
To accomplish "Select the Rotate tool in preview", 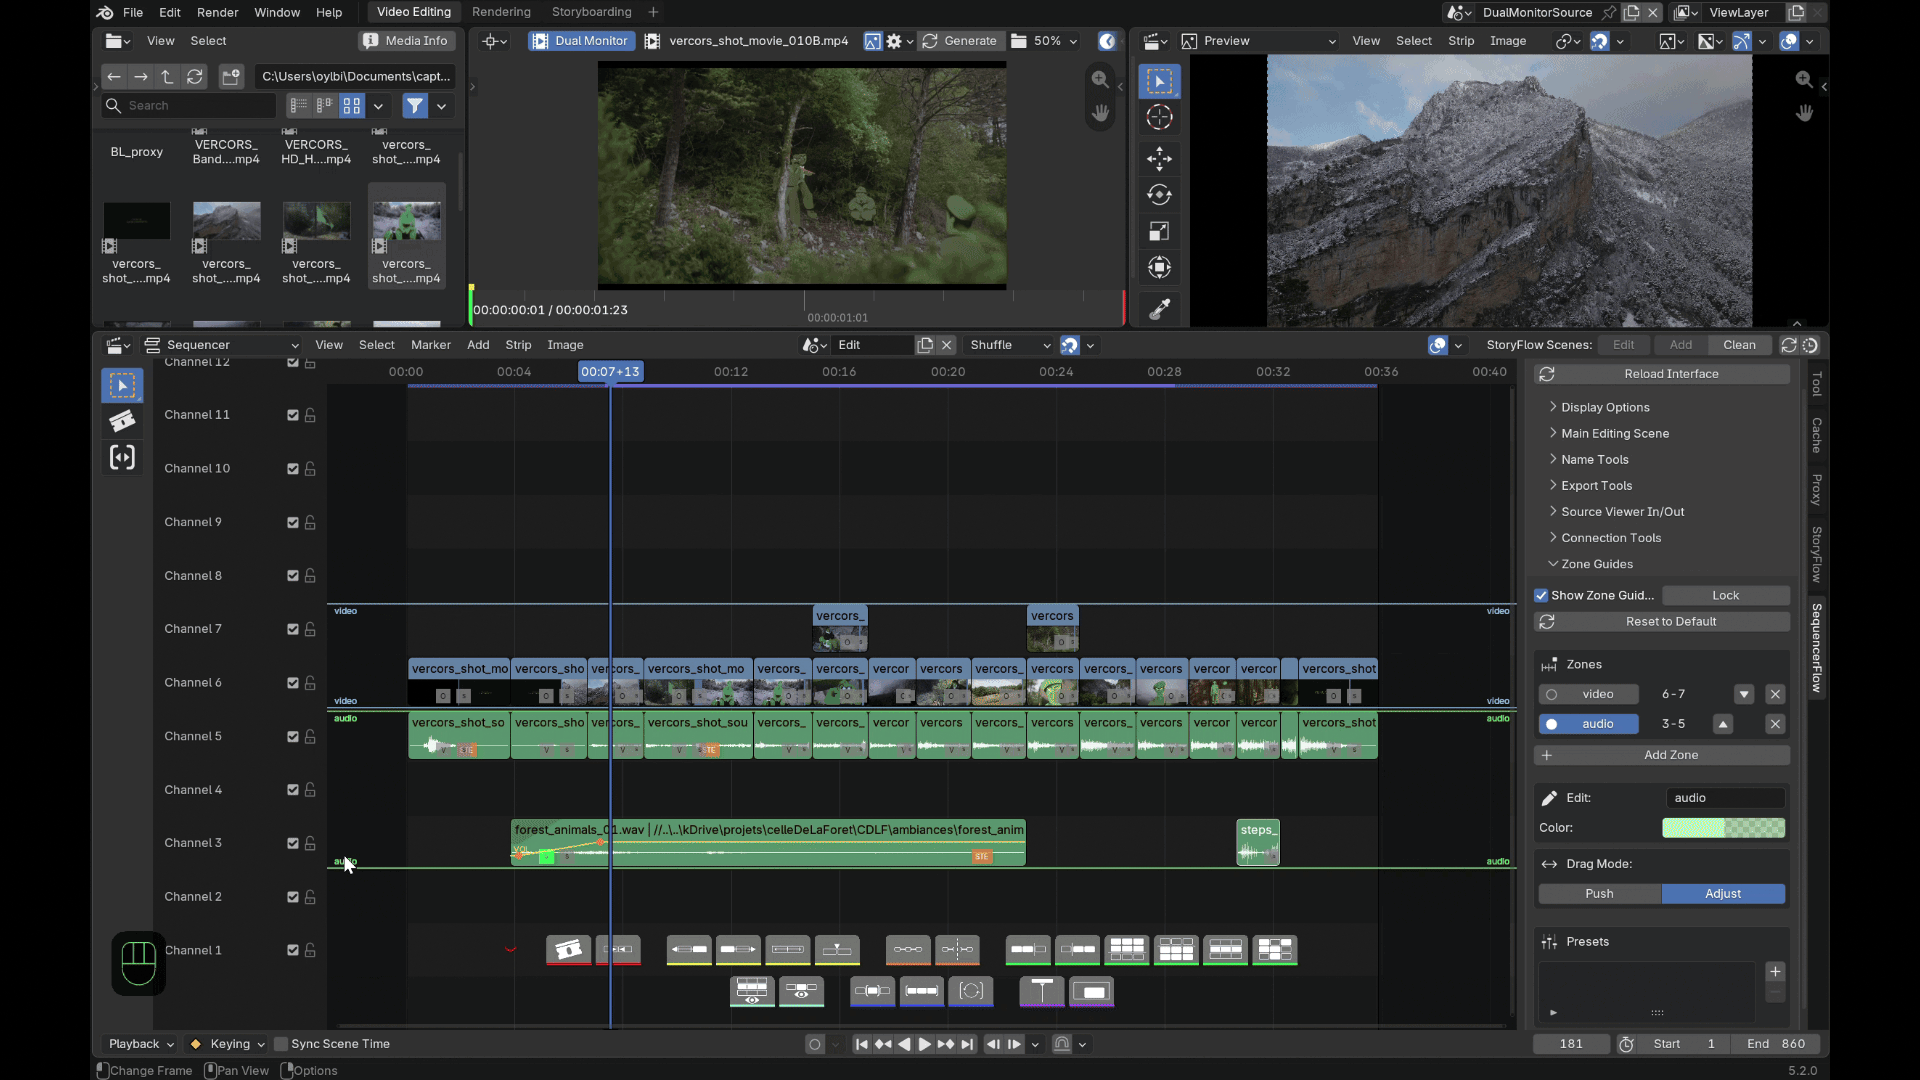I will pyautogui.click(x=1159, y=195).
